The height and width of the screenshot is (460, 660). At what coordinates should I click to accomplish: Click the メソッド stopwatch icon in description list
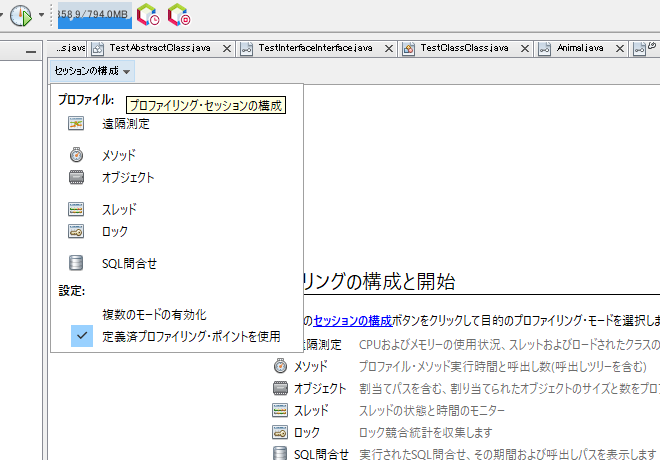(280, 366)
